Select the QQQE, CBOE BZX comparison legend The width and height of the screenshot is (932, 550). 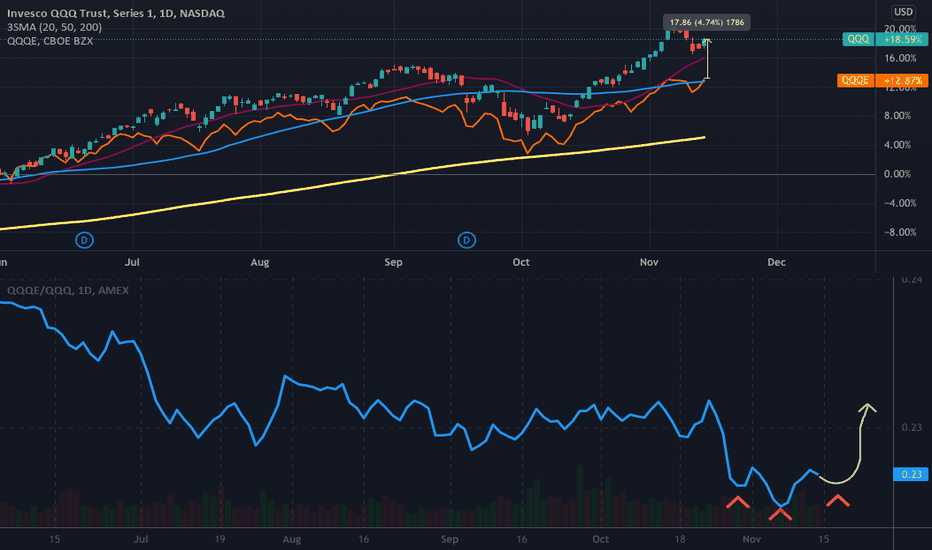pyautogui.click(x=50, y=41)
